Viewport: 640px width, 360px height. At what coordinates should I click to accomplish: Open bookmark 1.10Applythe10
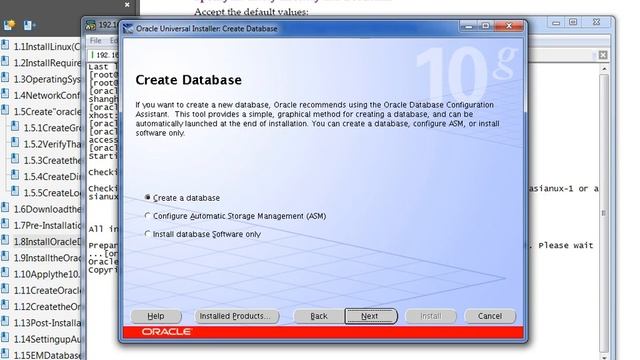(47, 274)
